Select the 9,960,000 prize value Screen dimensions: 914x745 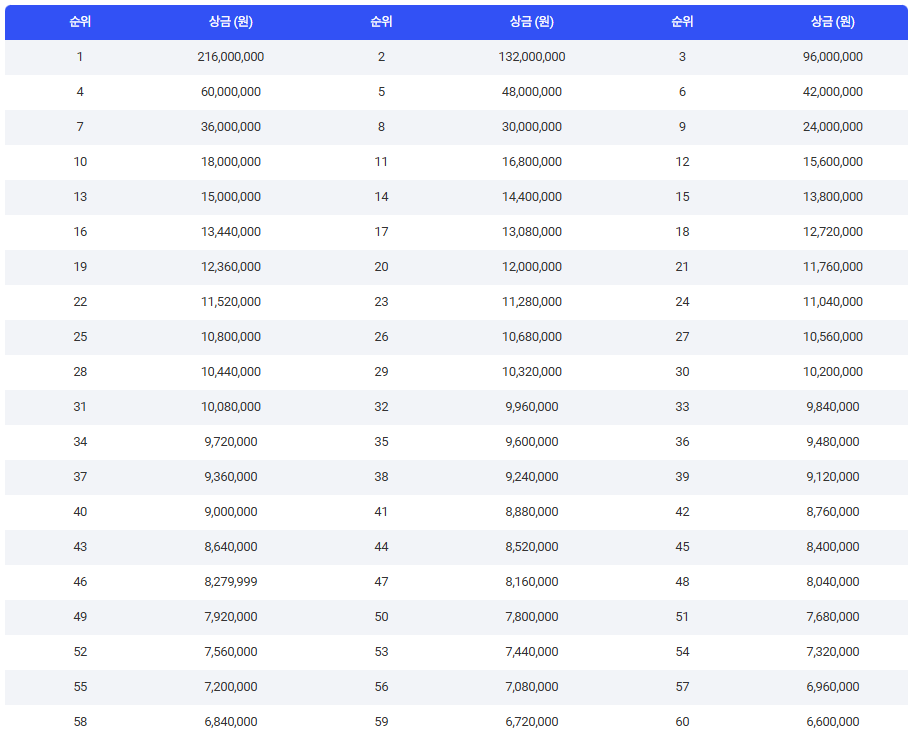[532, 407]
